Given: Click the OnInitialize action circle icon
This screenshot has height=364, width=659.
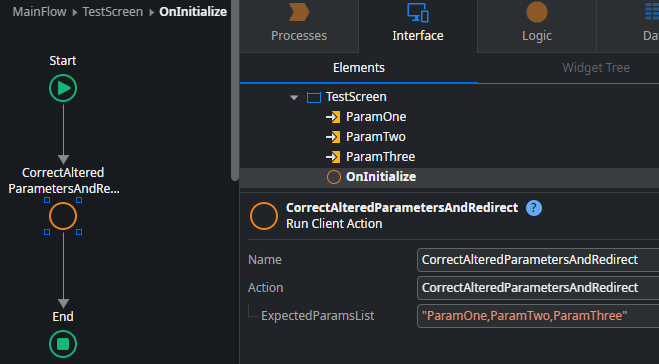Looking at the screenshot, I should 334,177.
